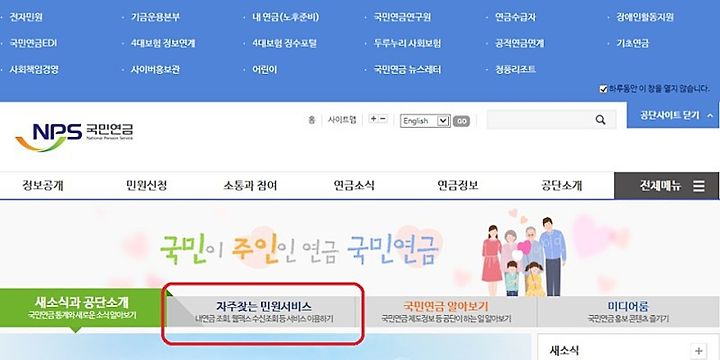Collapse the panel with 공단사이트 닫기
Screen dimensions: 720x360
point(673,115)
